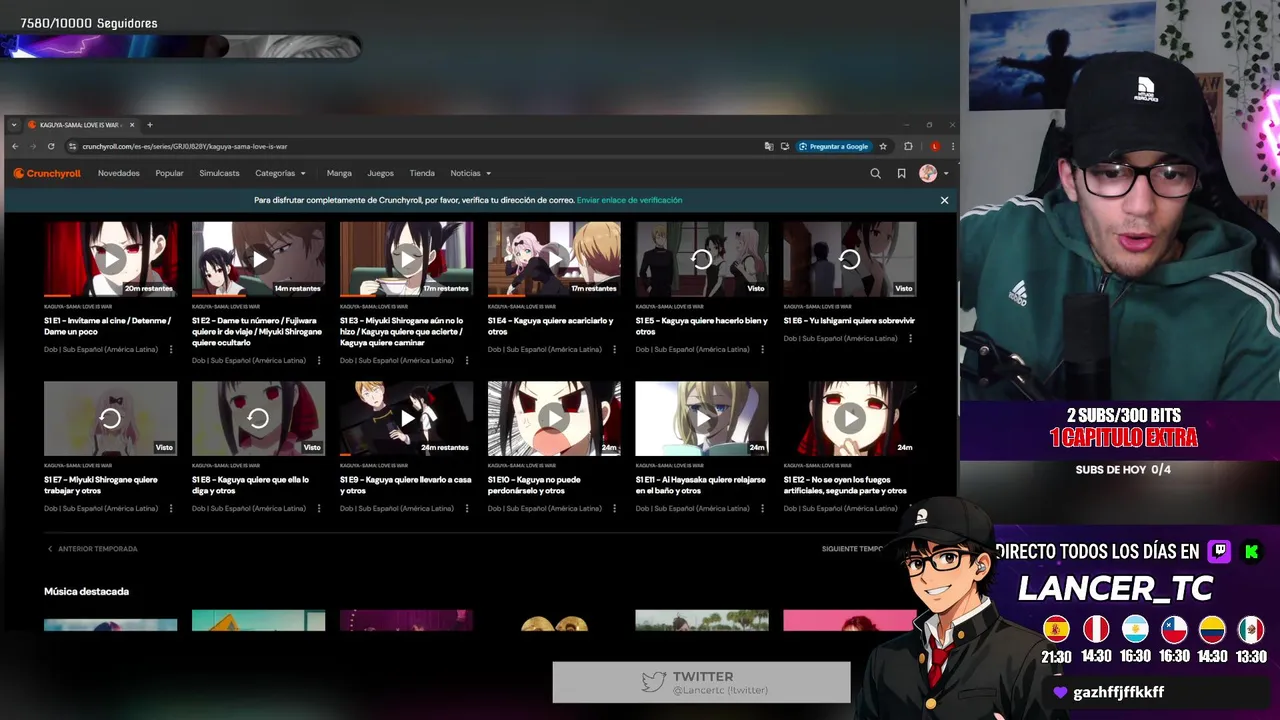Expand the Noticias dropdown
The width and height of the screenshot is (1280, 720).
coord(471,173)
